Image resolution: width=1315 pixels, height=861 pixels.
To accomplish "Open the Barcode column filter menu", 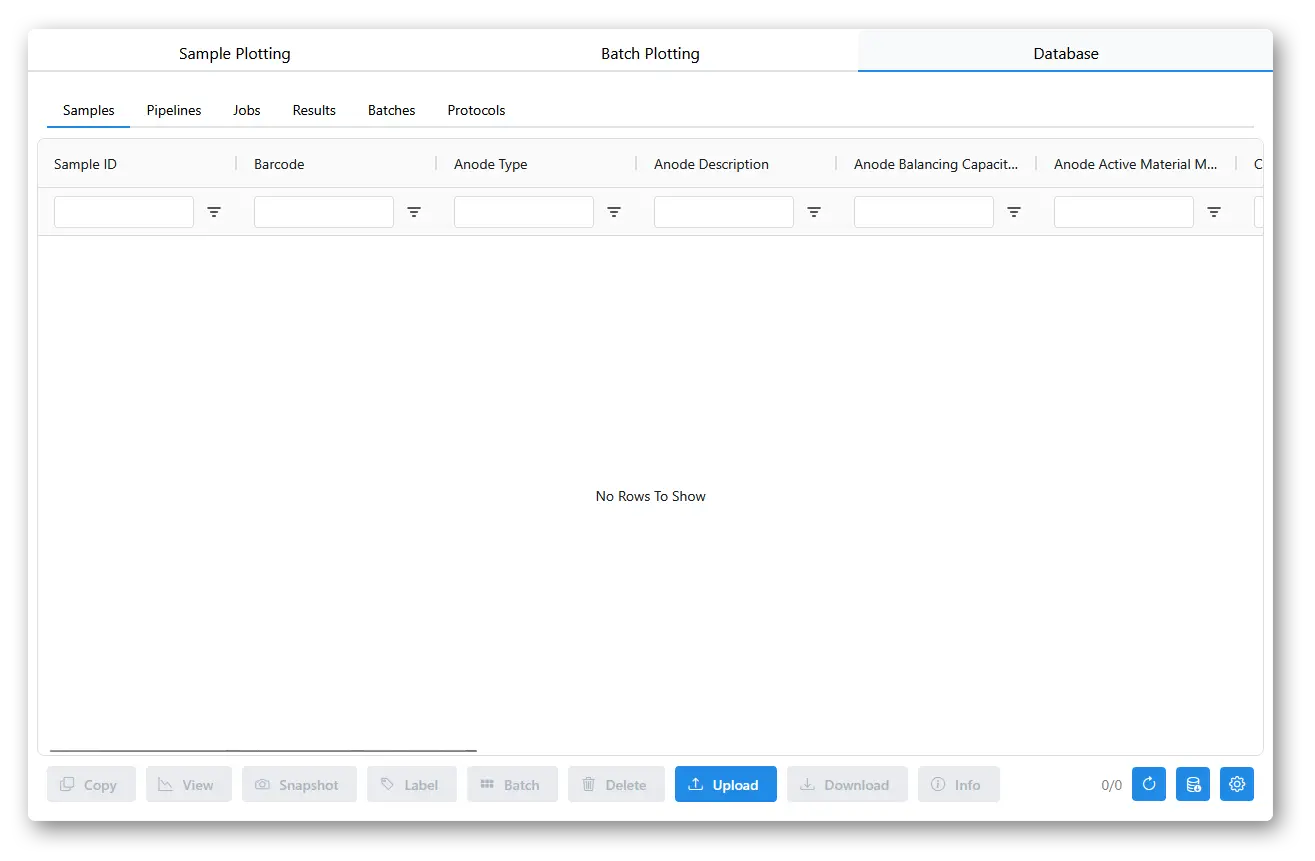I will point(414,212).
